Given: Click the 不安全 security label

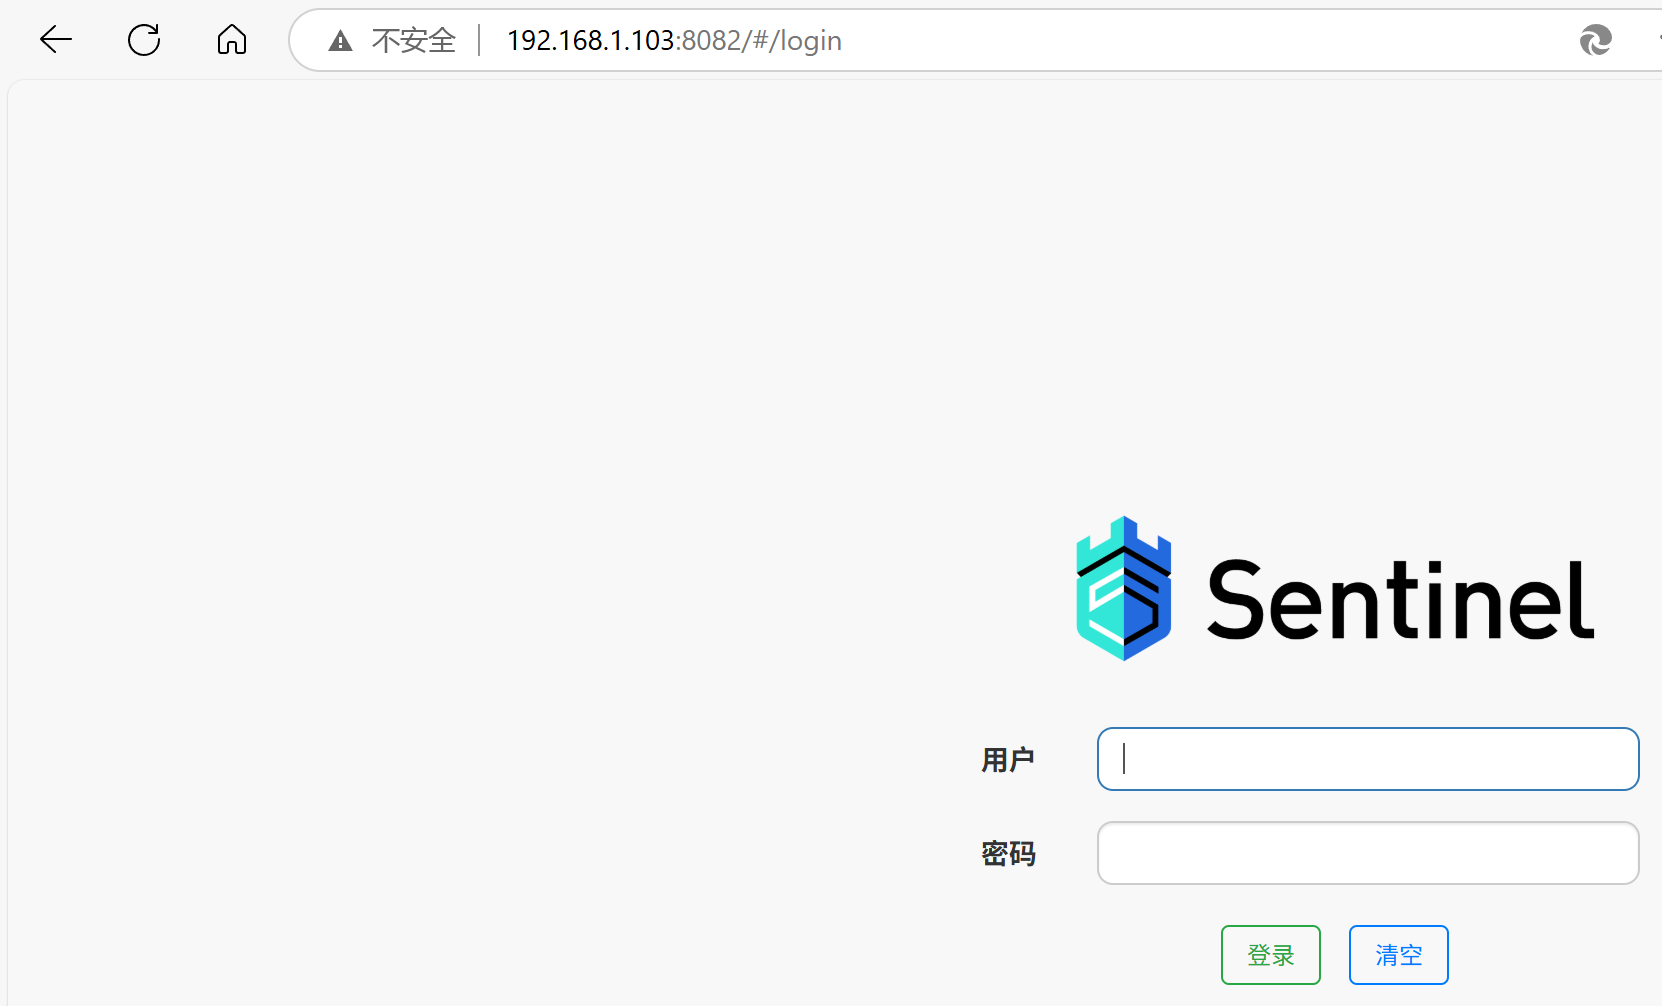Looking at the screenshot, I should [x=414, y=41].
